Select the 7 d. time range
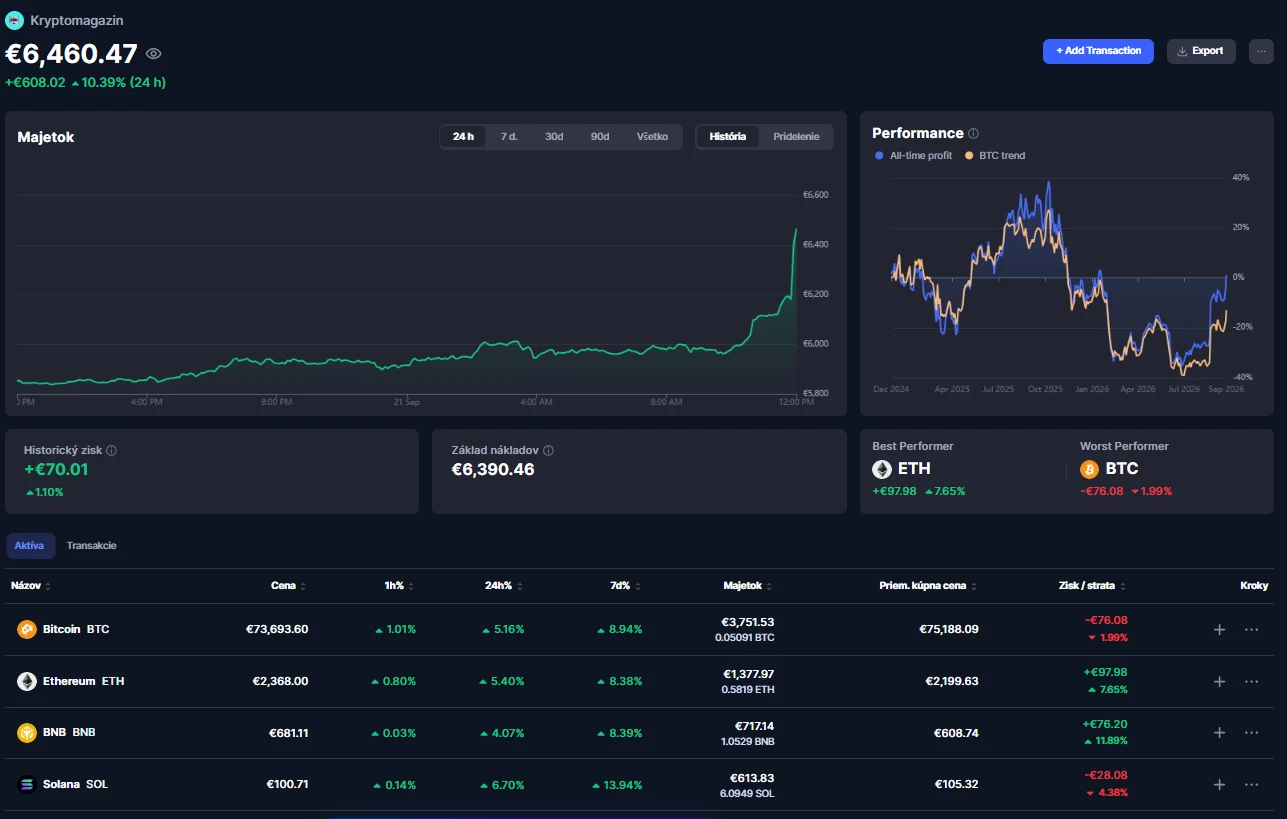 point(509,137)
